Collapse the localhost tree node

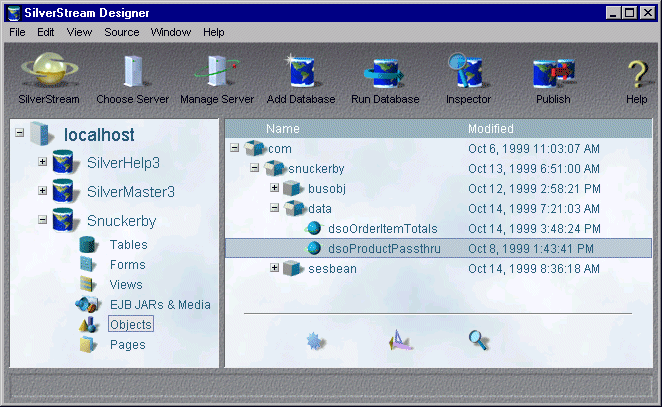click(x=19, y=133)
